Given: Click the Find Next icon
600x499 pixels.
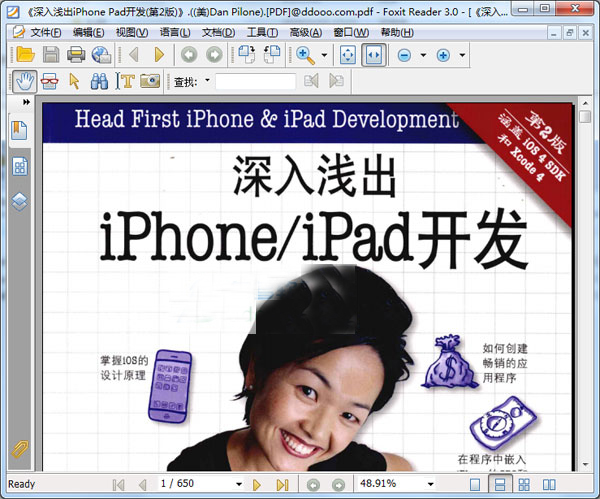Looking at the screenshot, I should (337, 81).
